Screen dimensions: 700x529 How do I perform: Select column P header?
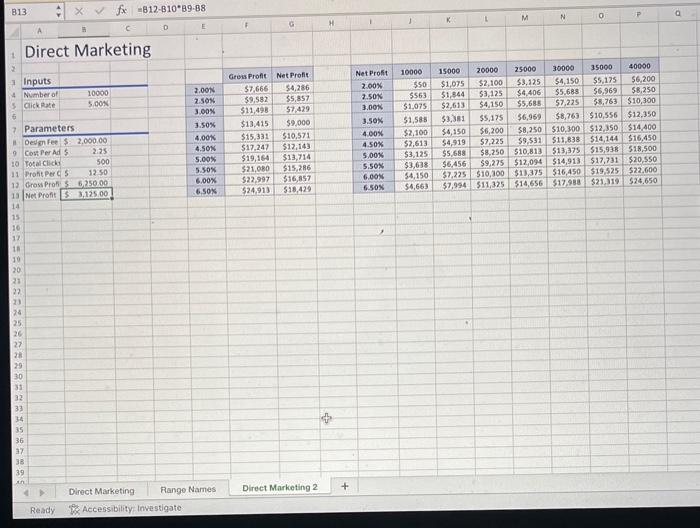[639, 15]
